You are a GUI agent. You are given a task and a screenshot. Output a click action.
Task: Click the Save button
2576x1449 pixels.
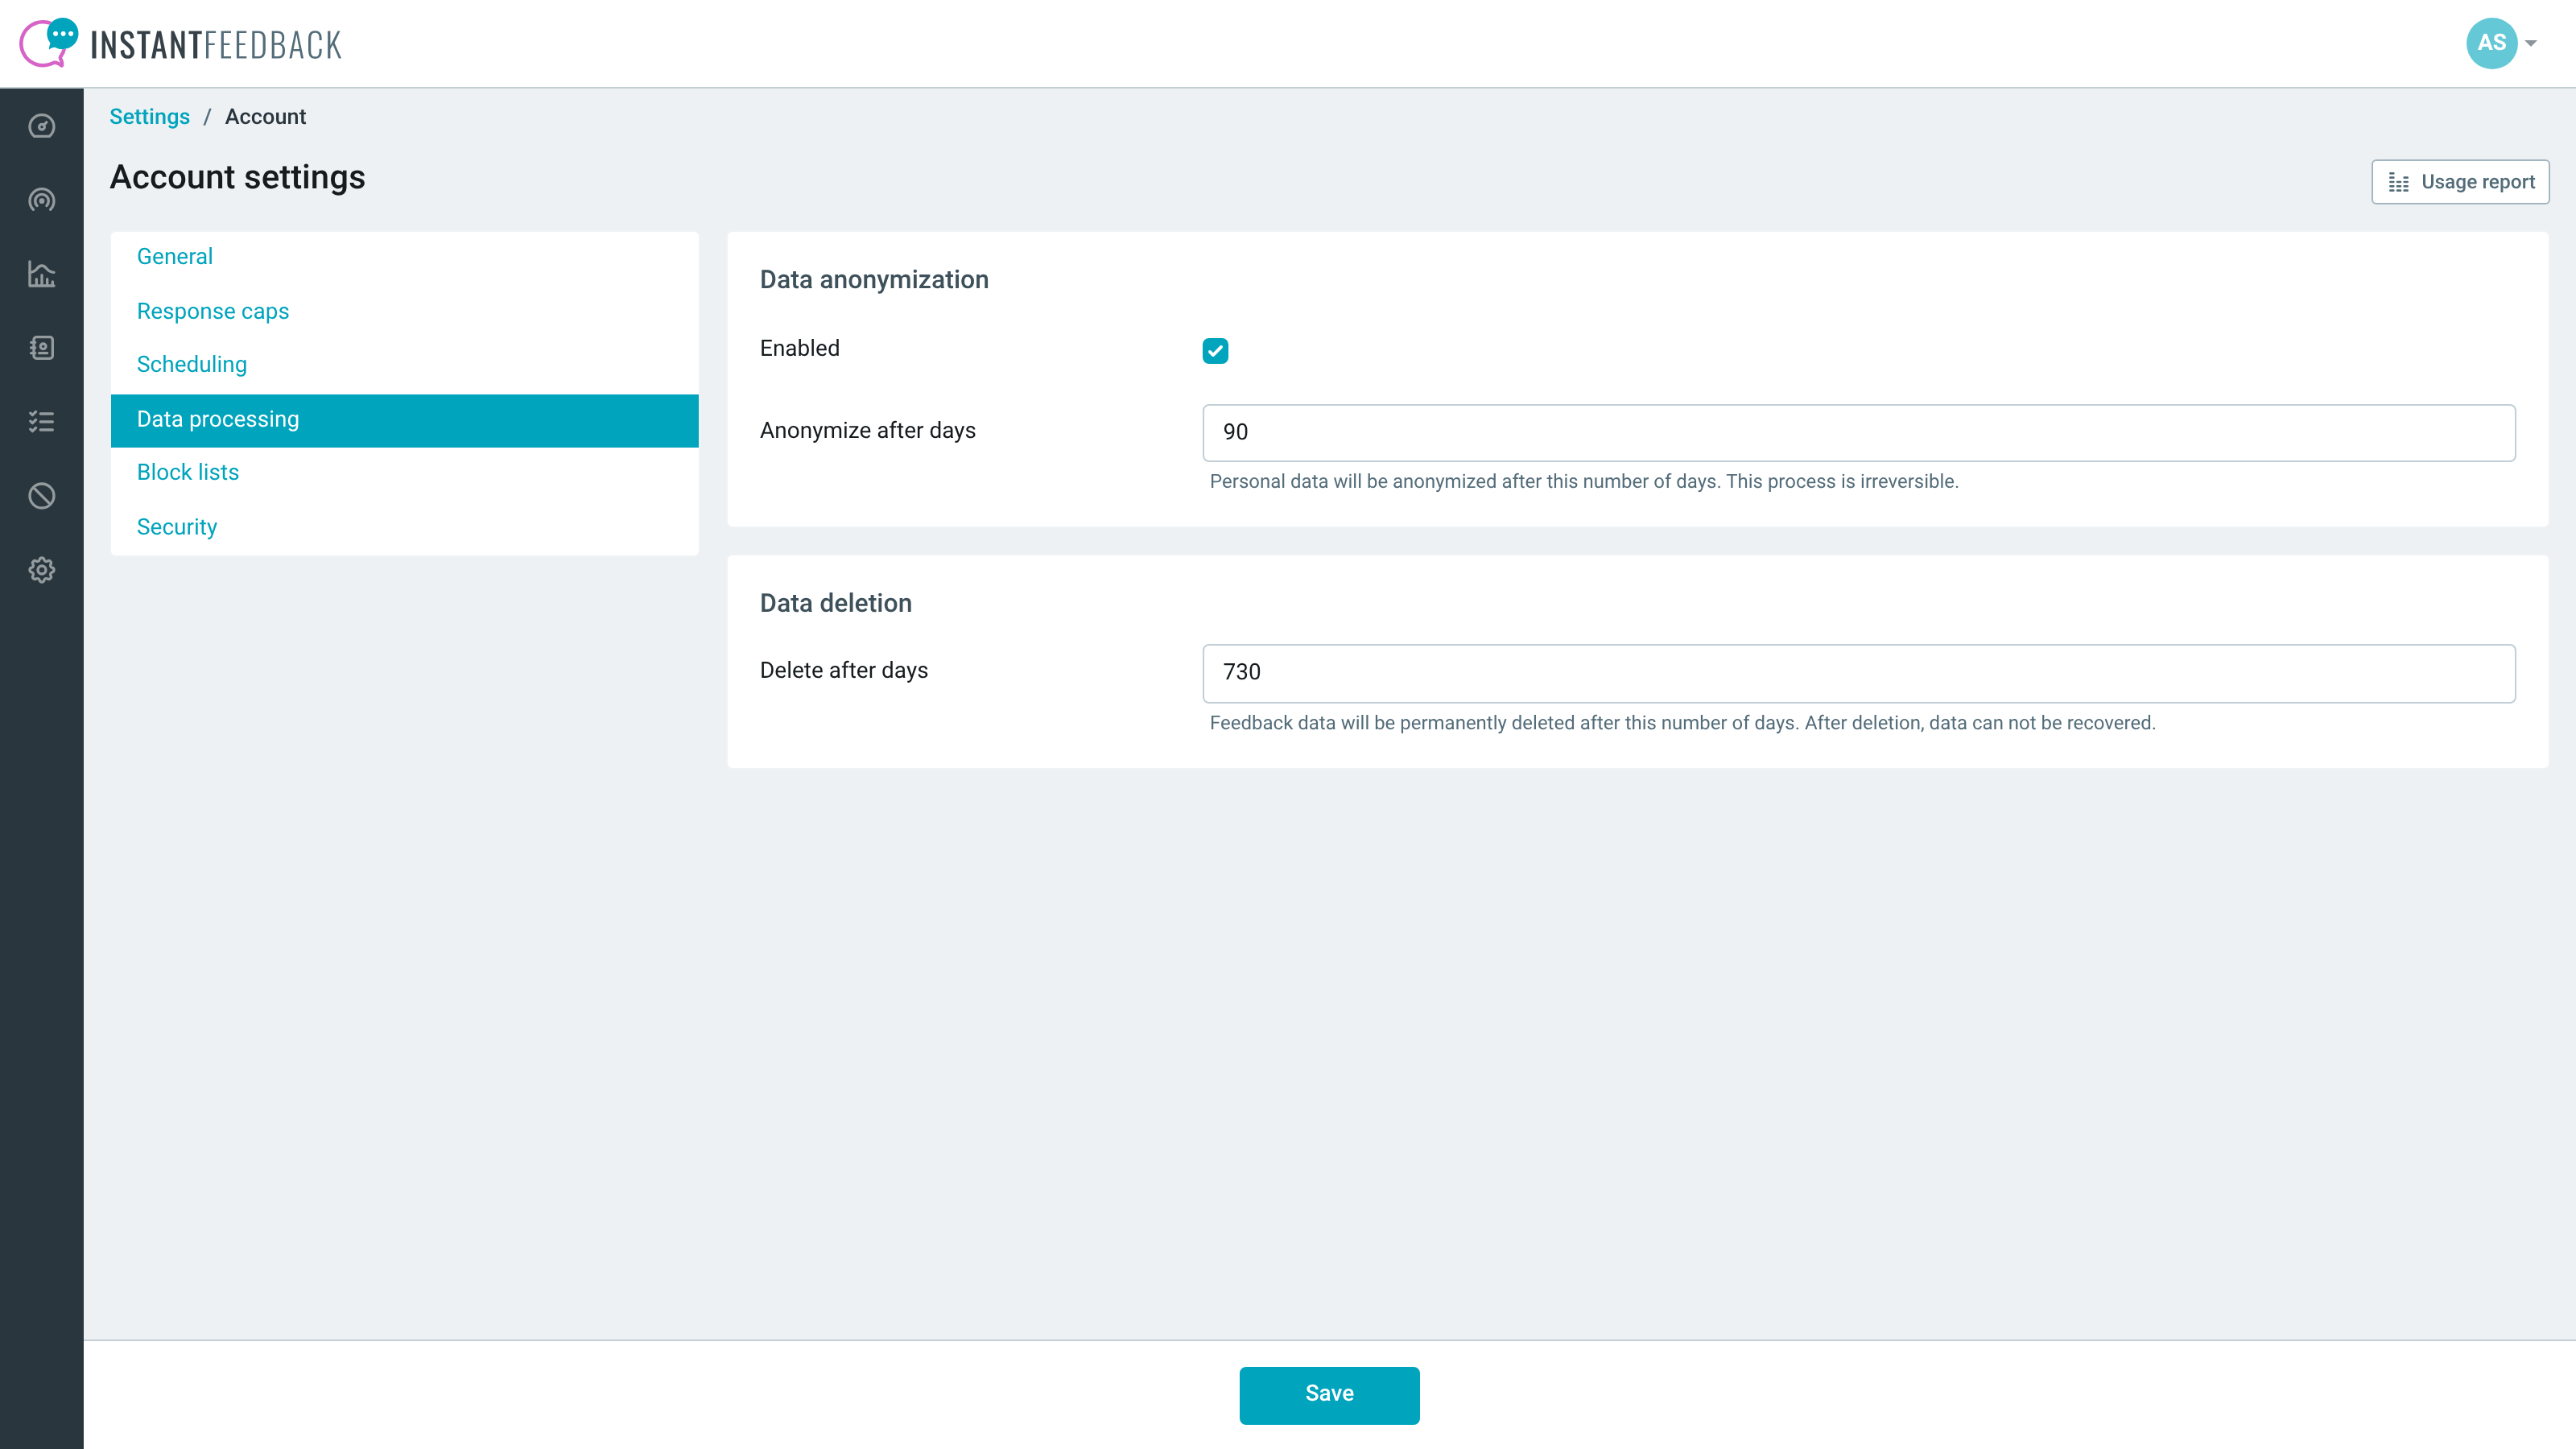click(x=1329, y=1395)
